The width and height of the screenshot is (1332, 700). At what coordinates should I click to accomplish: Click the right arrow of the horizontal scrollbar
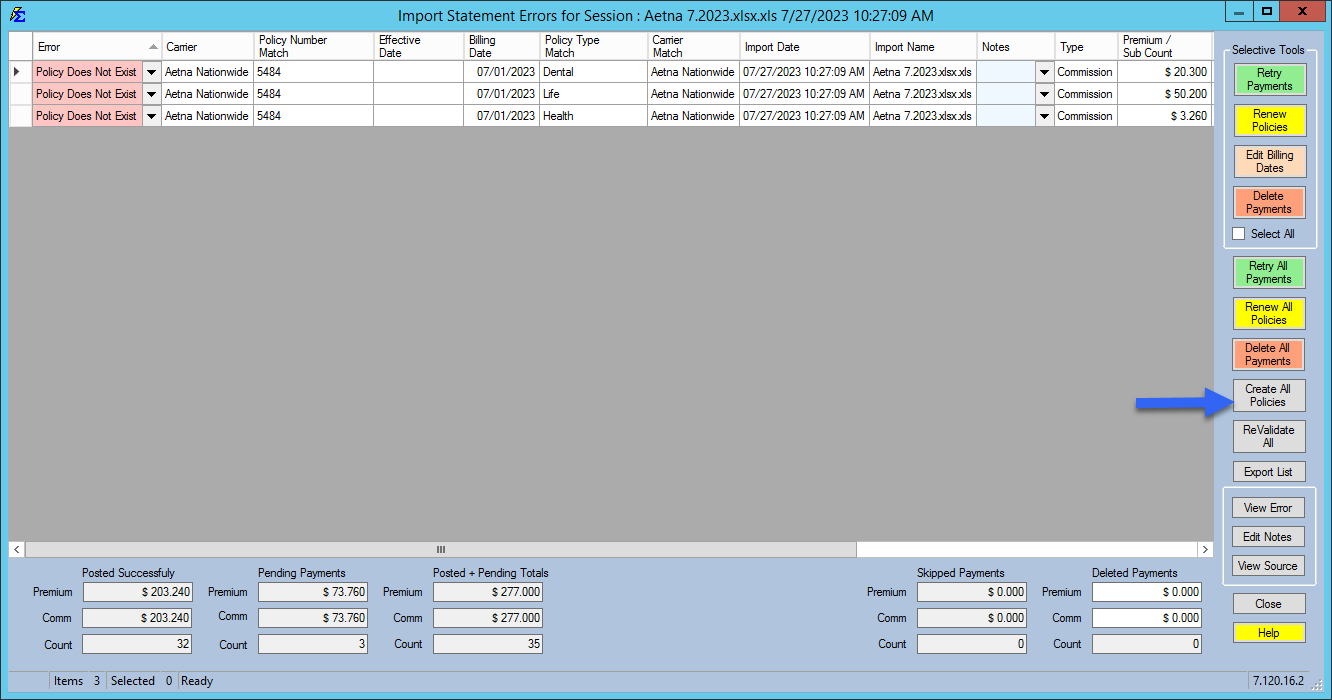[x=1205, y=549]
